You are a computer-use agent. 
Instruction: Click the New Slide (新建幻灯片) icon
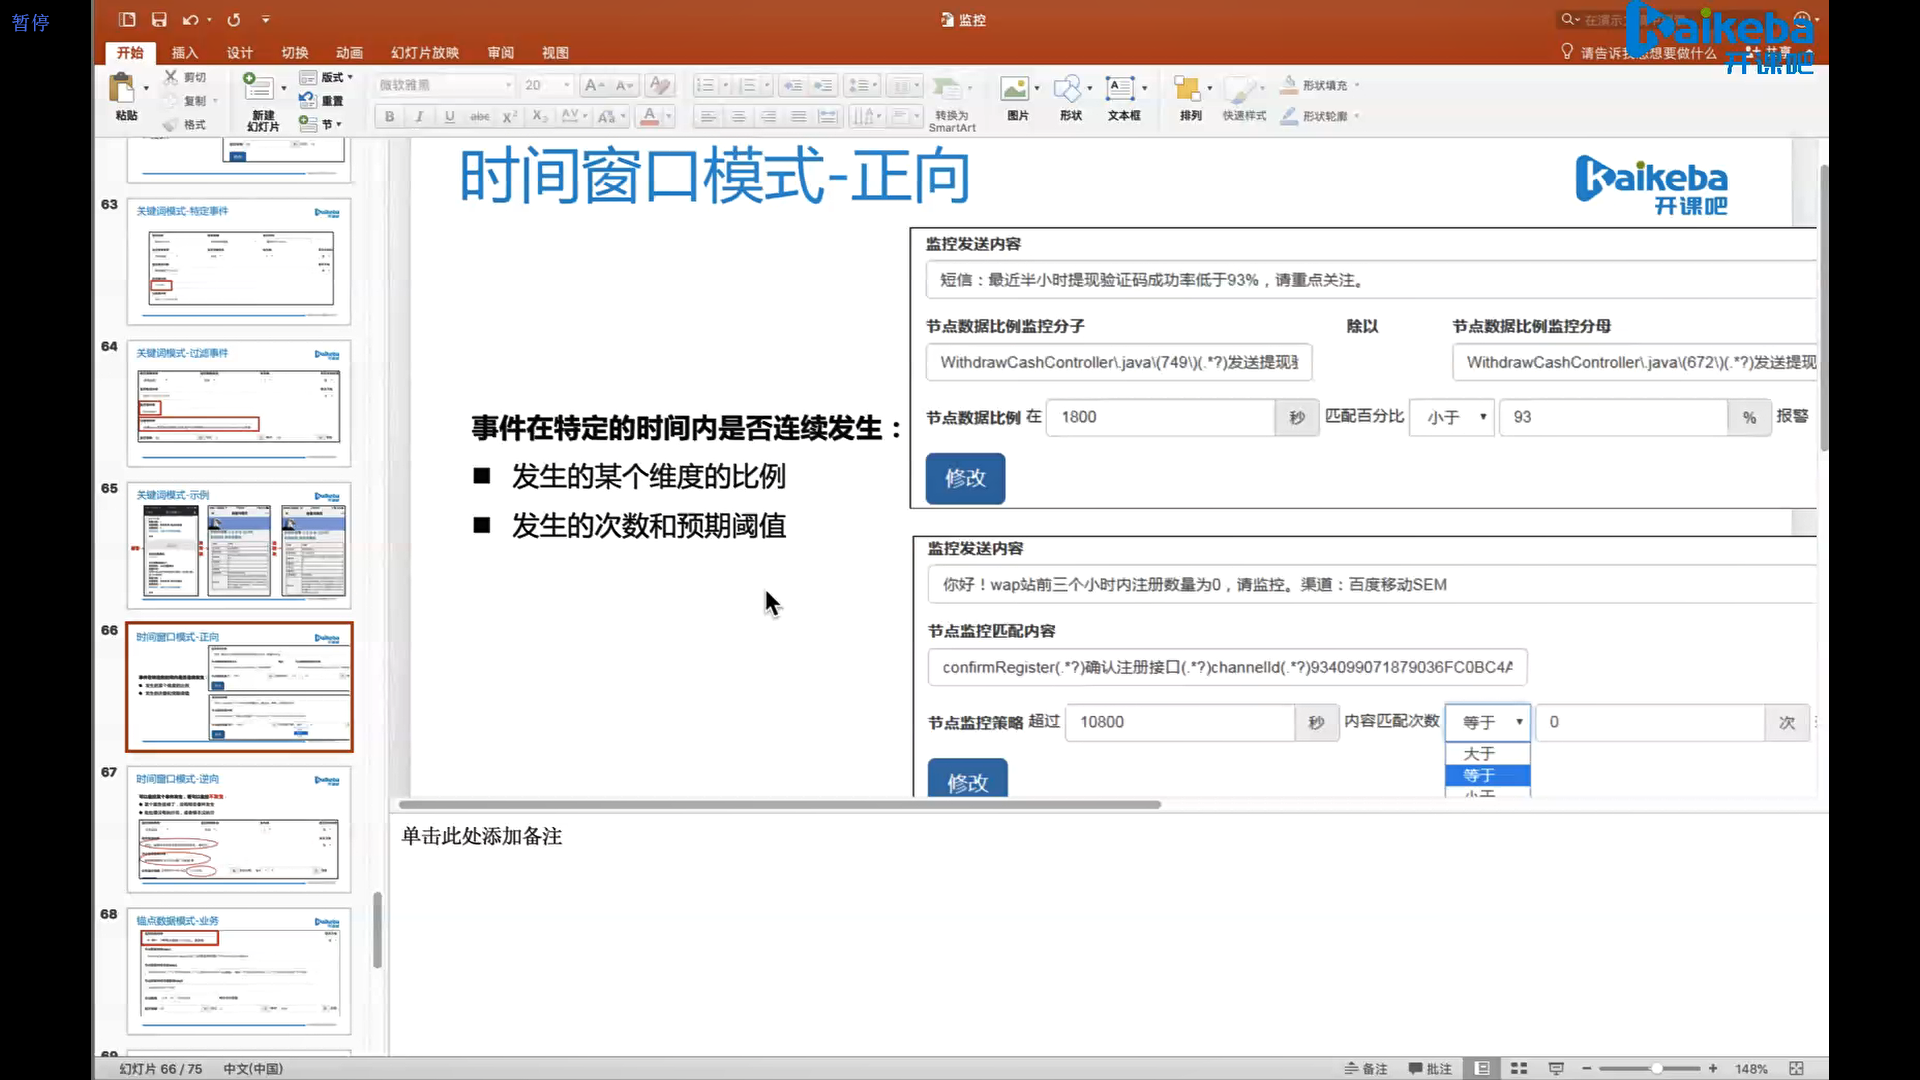tap(259, 89)
